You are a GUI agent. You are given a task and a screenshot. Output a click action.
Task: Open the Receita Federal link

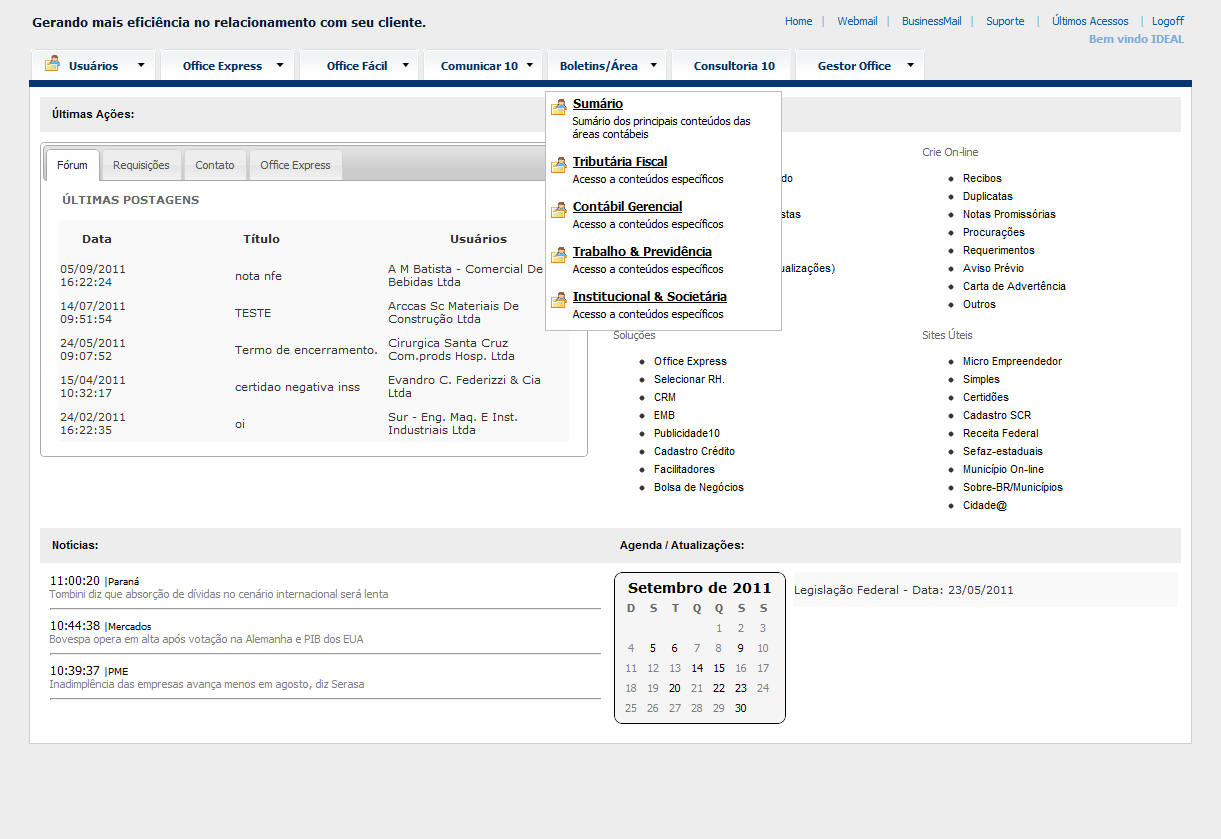[1000, 433]
